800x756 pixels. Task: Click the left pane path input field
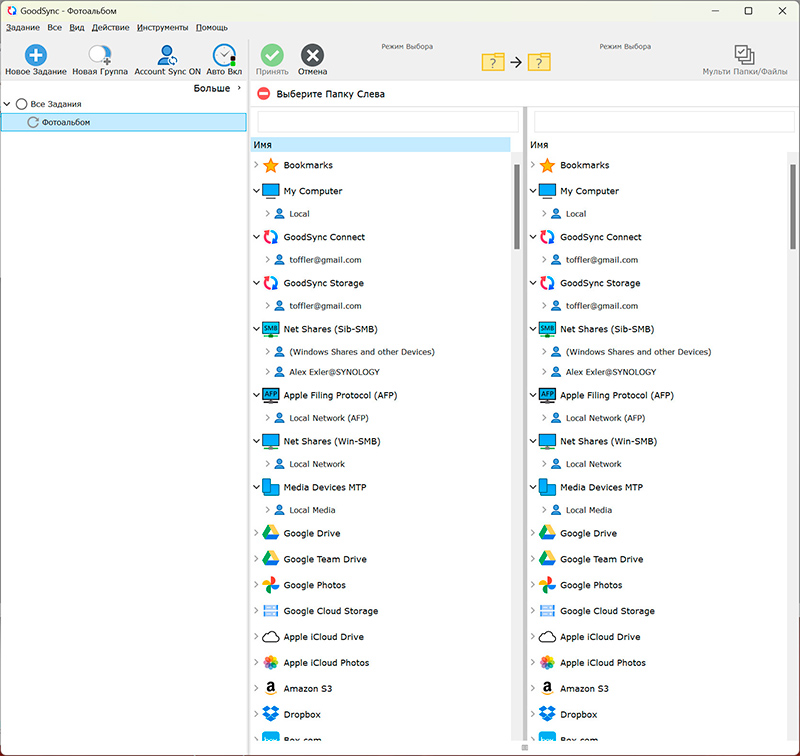(x=387, y=122)
